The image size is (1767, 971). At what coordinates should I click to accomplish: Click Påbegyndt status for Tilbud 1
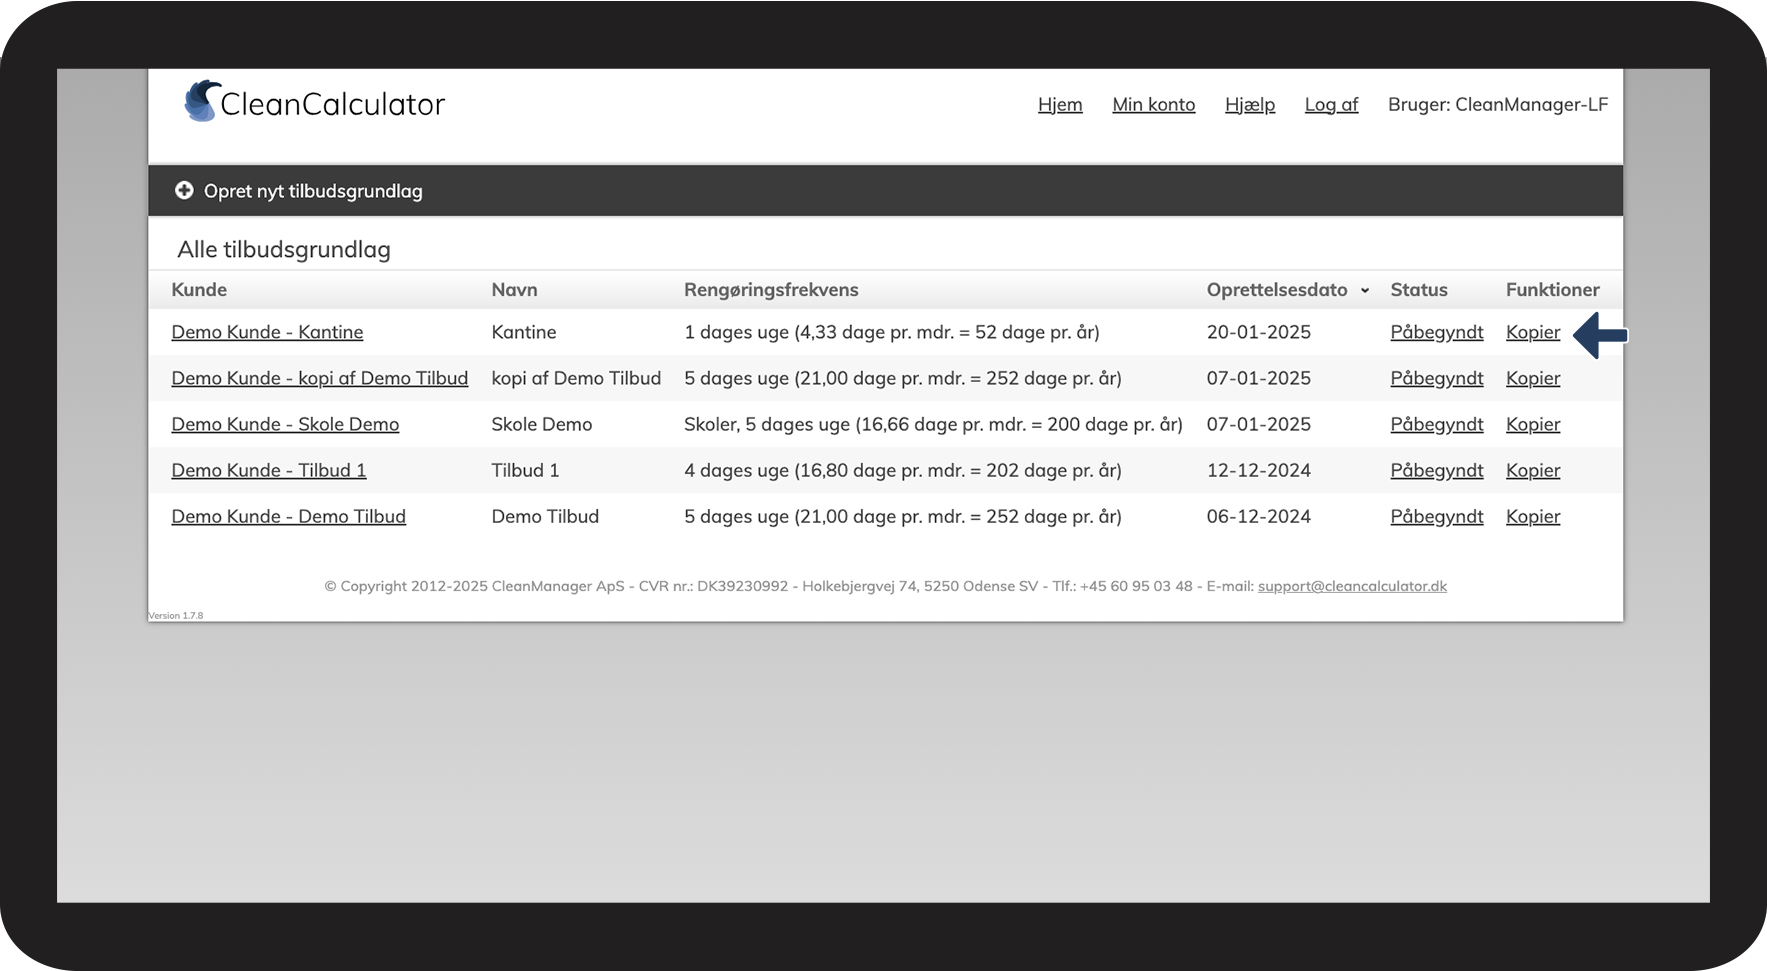click(1436, 470)
